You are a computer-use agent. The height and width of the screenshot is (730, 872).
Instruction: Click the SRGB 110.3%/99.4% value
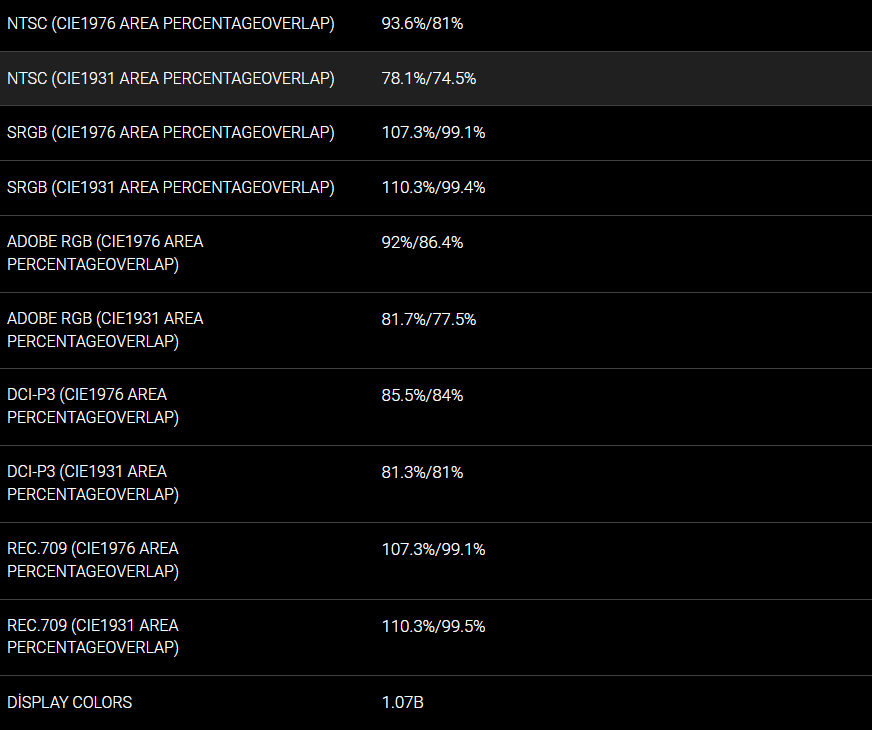click(433, 187)
